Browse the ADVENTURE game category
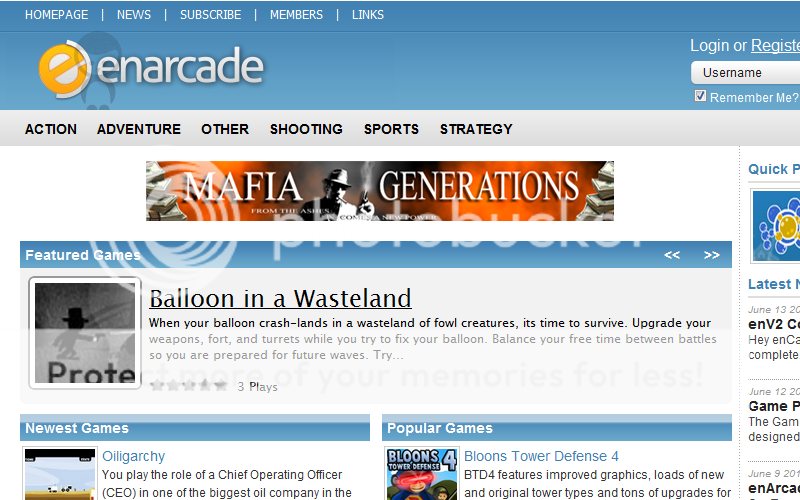Screen dimensions: 800x500 click(x=139, y=129)
